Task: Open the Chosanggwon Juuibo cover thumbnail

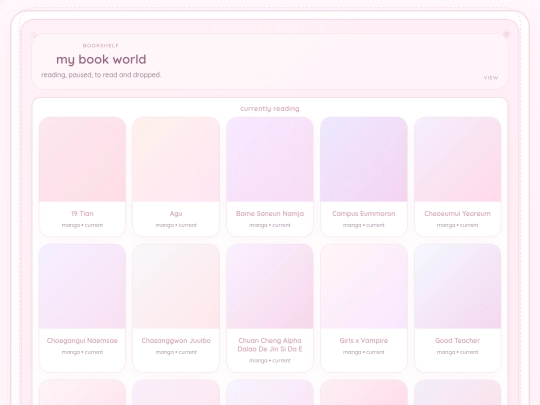Action: point(176,286)
